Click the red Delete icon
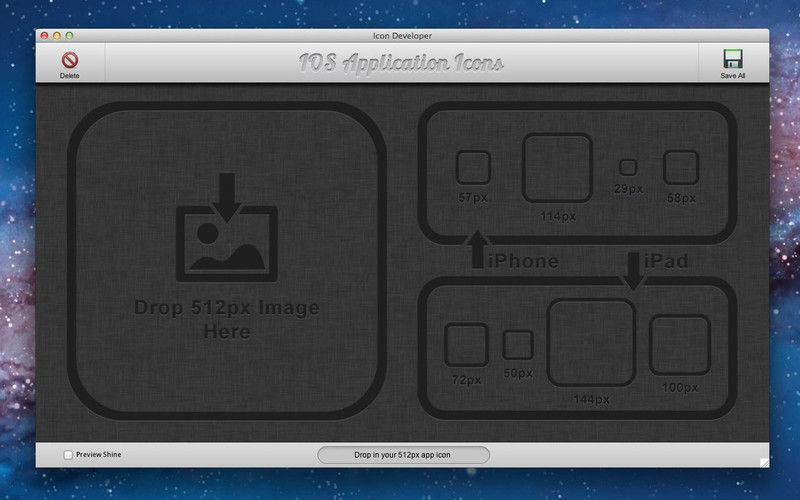Screen dimensions: 800x500 click(69, 60)
